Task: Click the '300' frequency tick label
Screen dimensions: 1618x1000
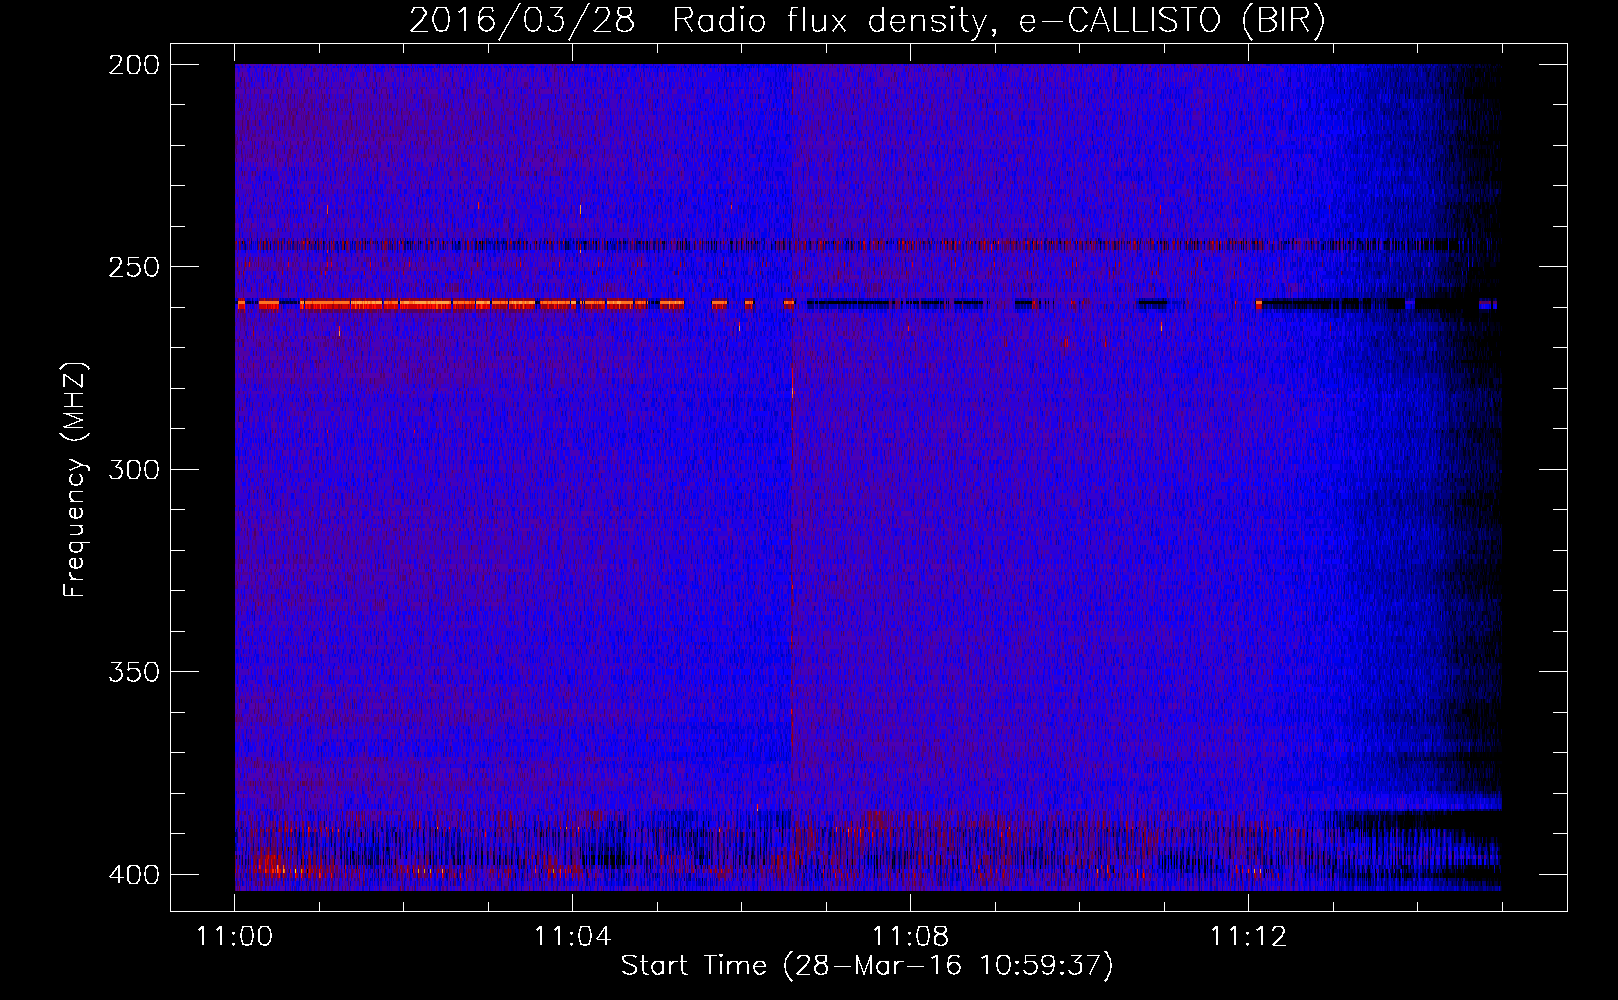Action: click(134, 469)
